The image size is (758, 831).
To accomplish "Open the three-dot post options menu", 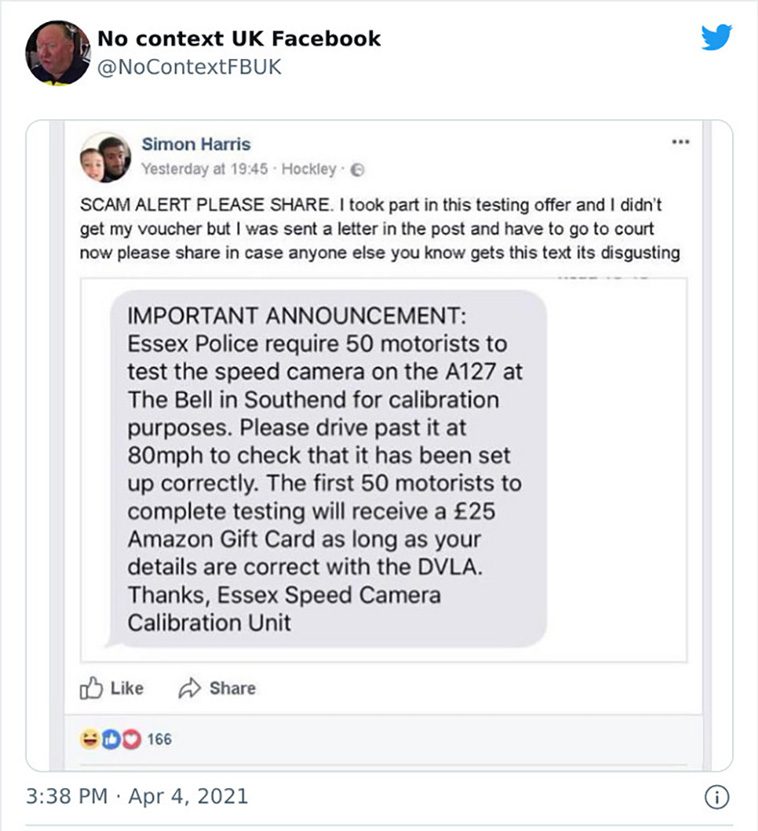I will pos(681,142).
